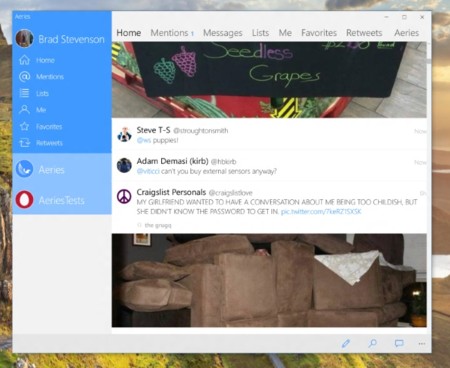
Task: Open search with the magnifier icon
Action: pos(372,343)
